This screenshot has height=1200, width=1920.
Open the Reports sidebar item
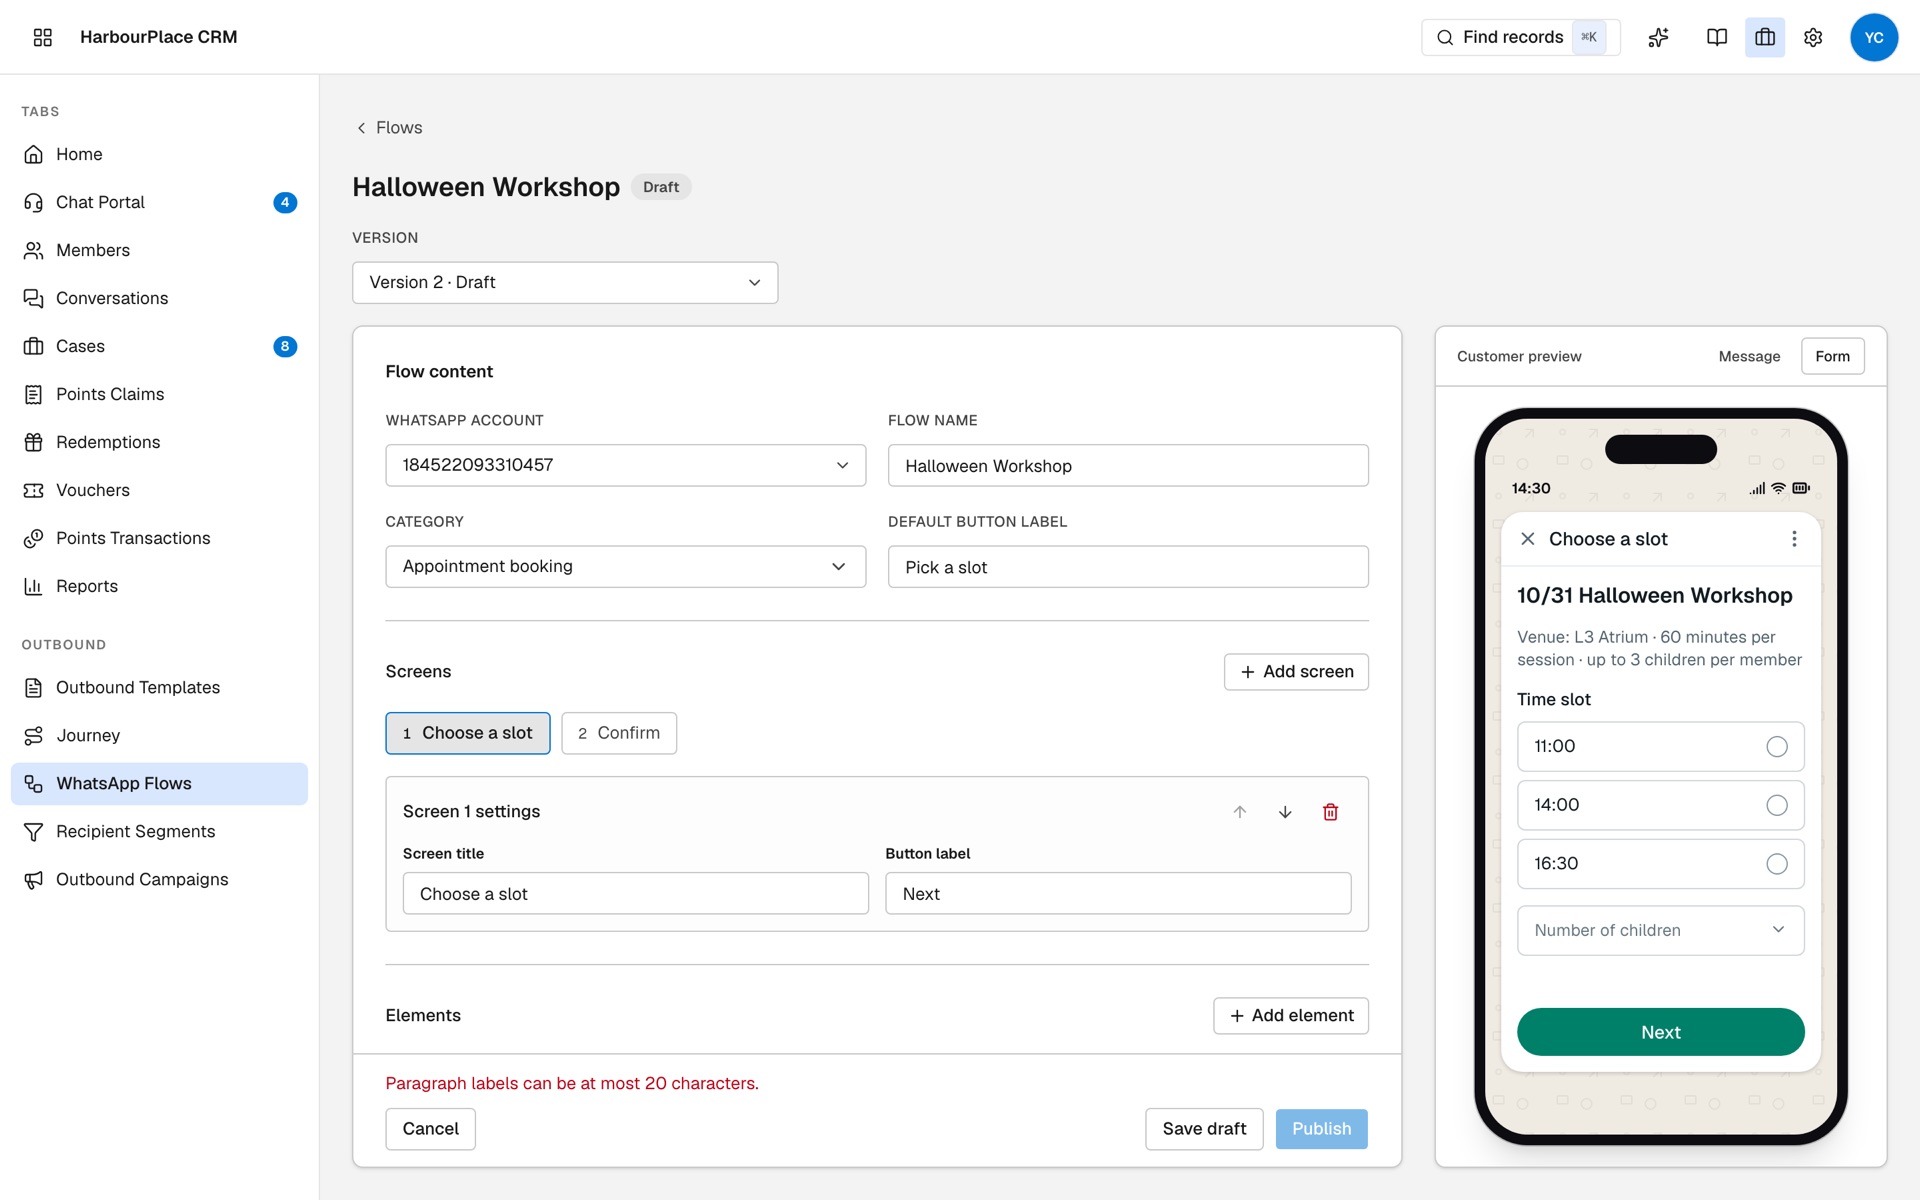click(x=159, y=586)
